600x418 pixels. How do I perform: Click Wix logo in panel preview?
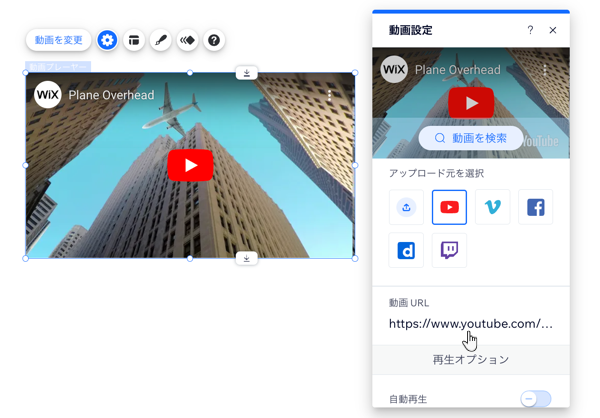(x=394, y=69)
